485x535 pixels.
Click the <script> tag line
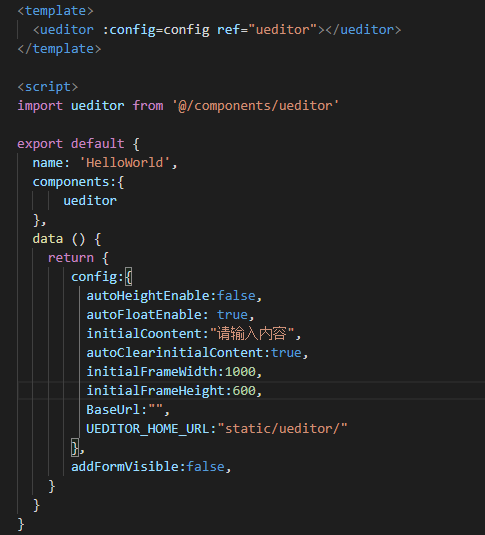point(48,87)
